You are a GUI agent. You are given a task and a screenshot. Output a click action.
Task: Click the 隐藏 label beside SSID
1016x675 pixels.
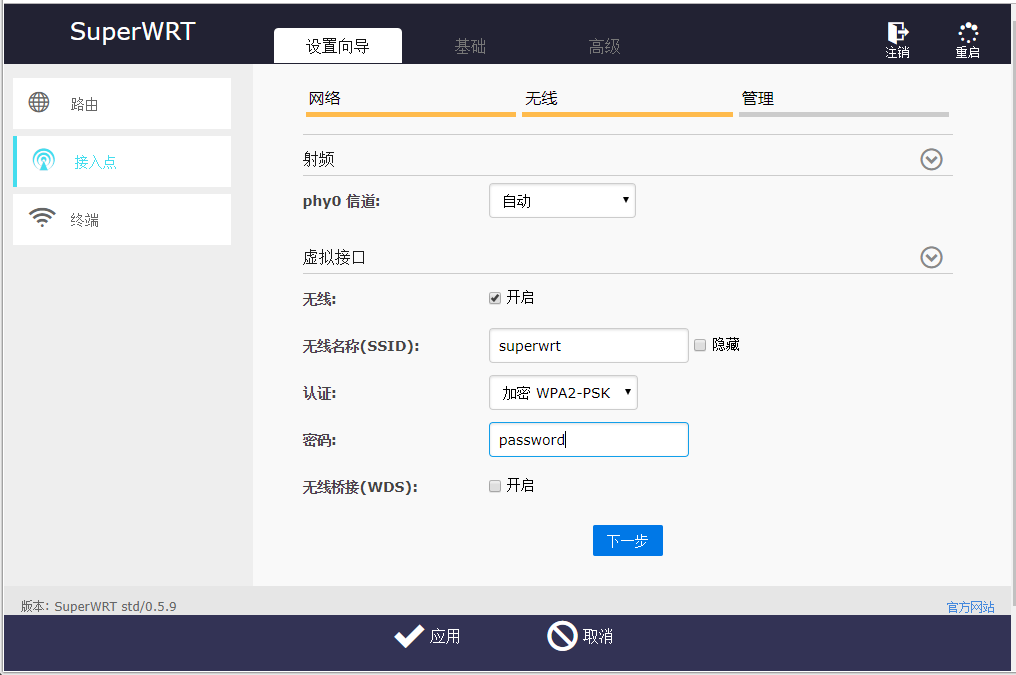coord(726,345)
